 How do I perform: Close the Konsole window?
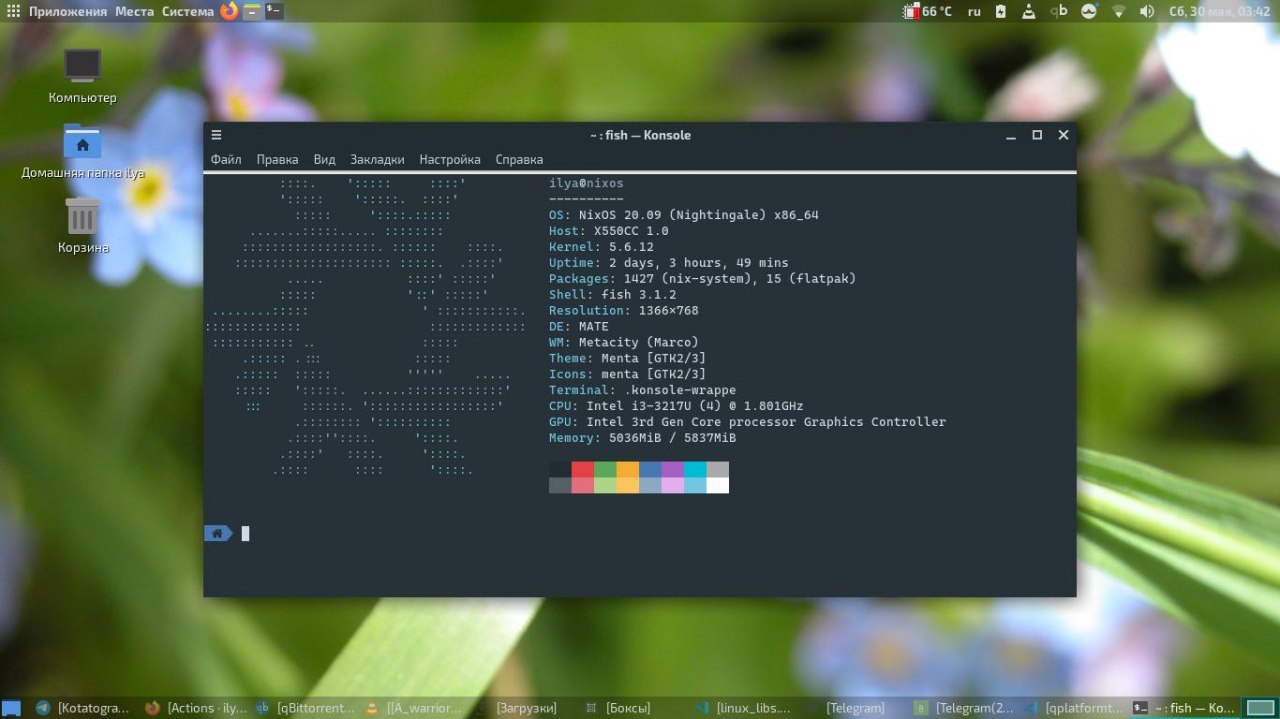coord(1063,135)
